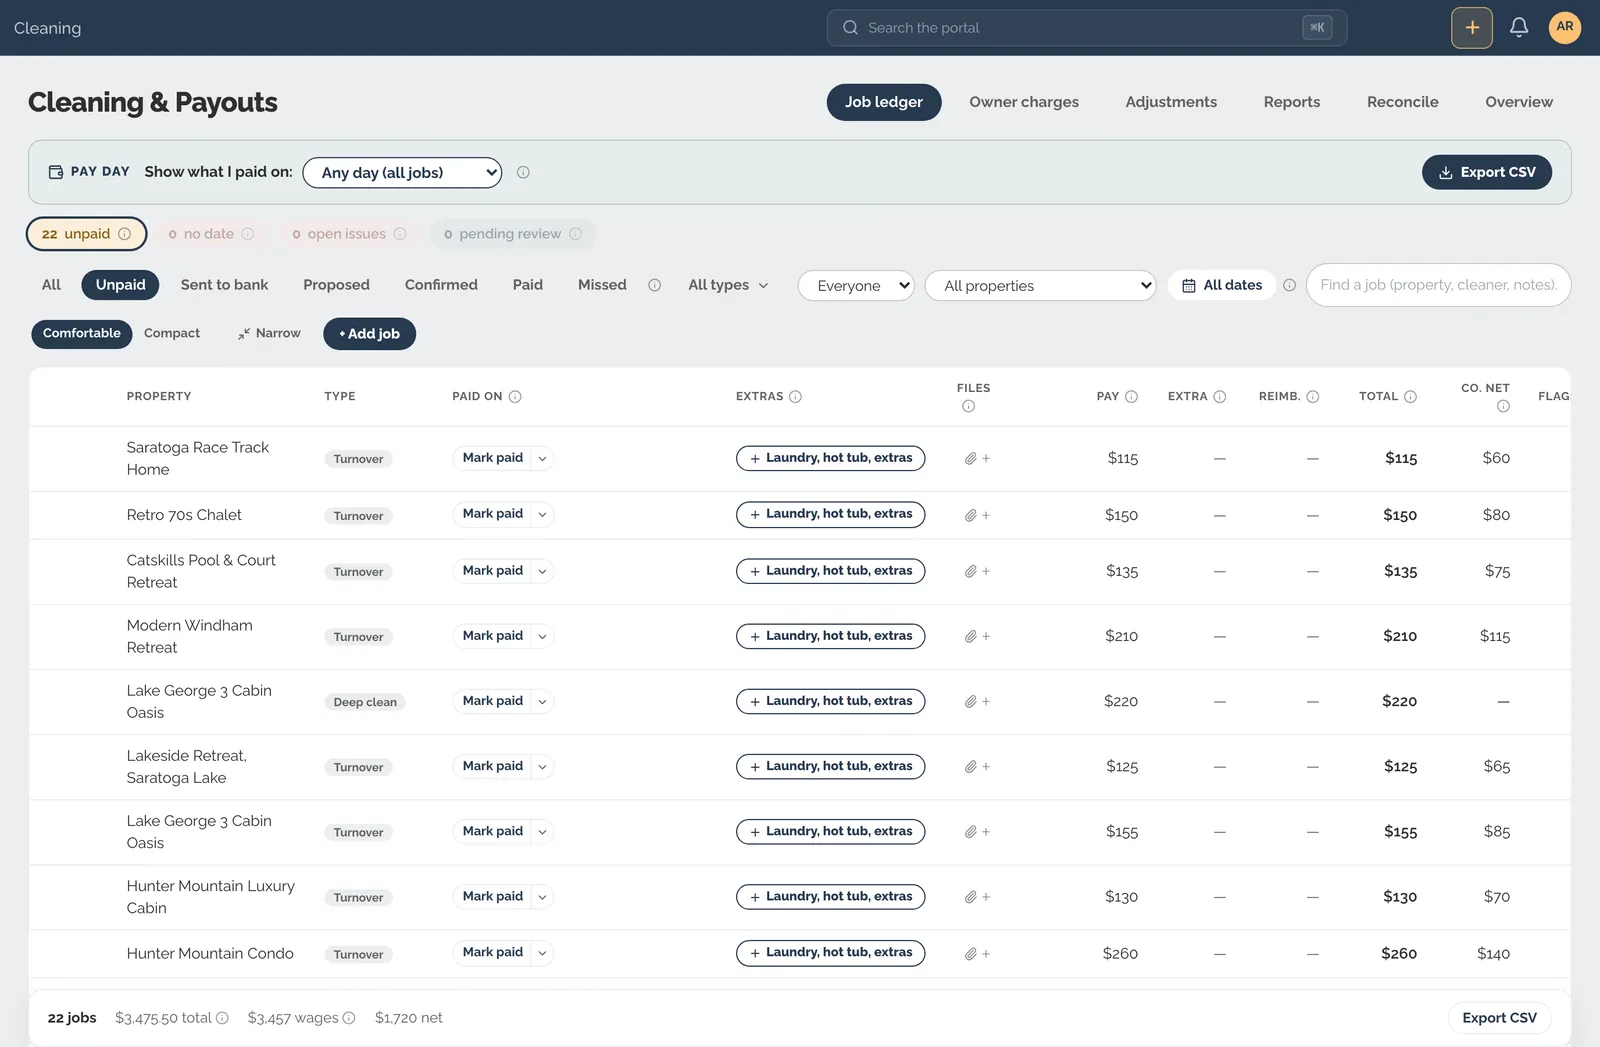Viewport: 1600px width, 1047px height.
Task: Open the AR user avatar menu
Action: pos(1565,28)
